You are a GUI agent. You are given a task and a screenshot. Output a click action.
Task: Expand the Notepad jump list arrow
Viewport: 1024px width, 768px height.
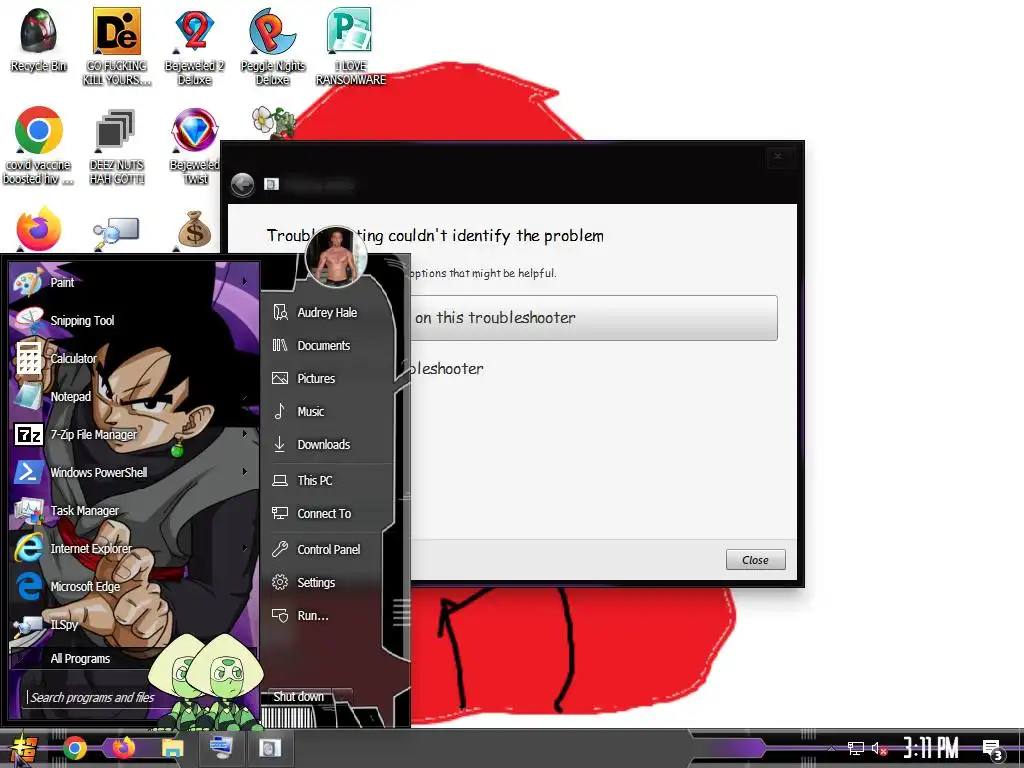(x=245, y=396)
